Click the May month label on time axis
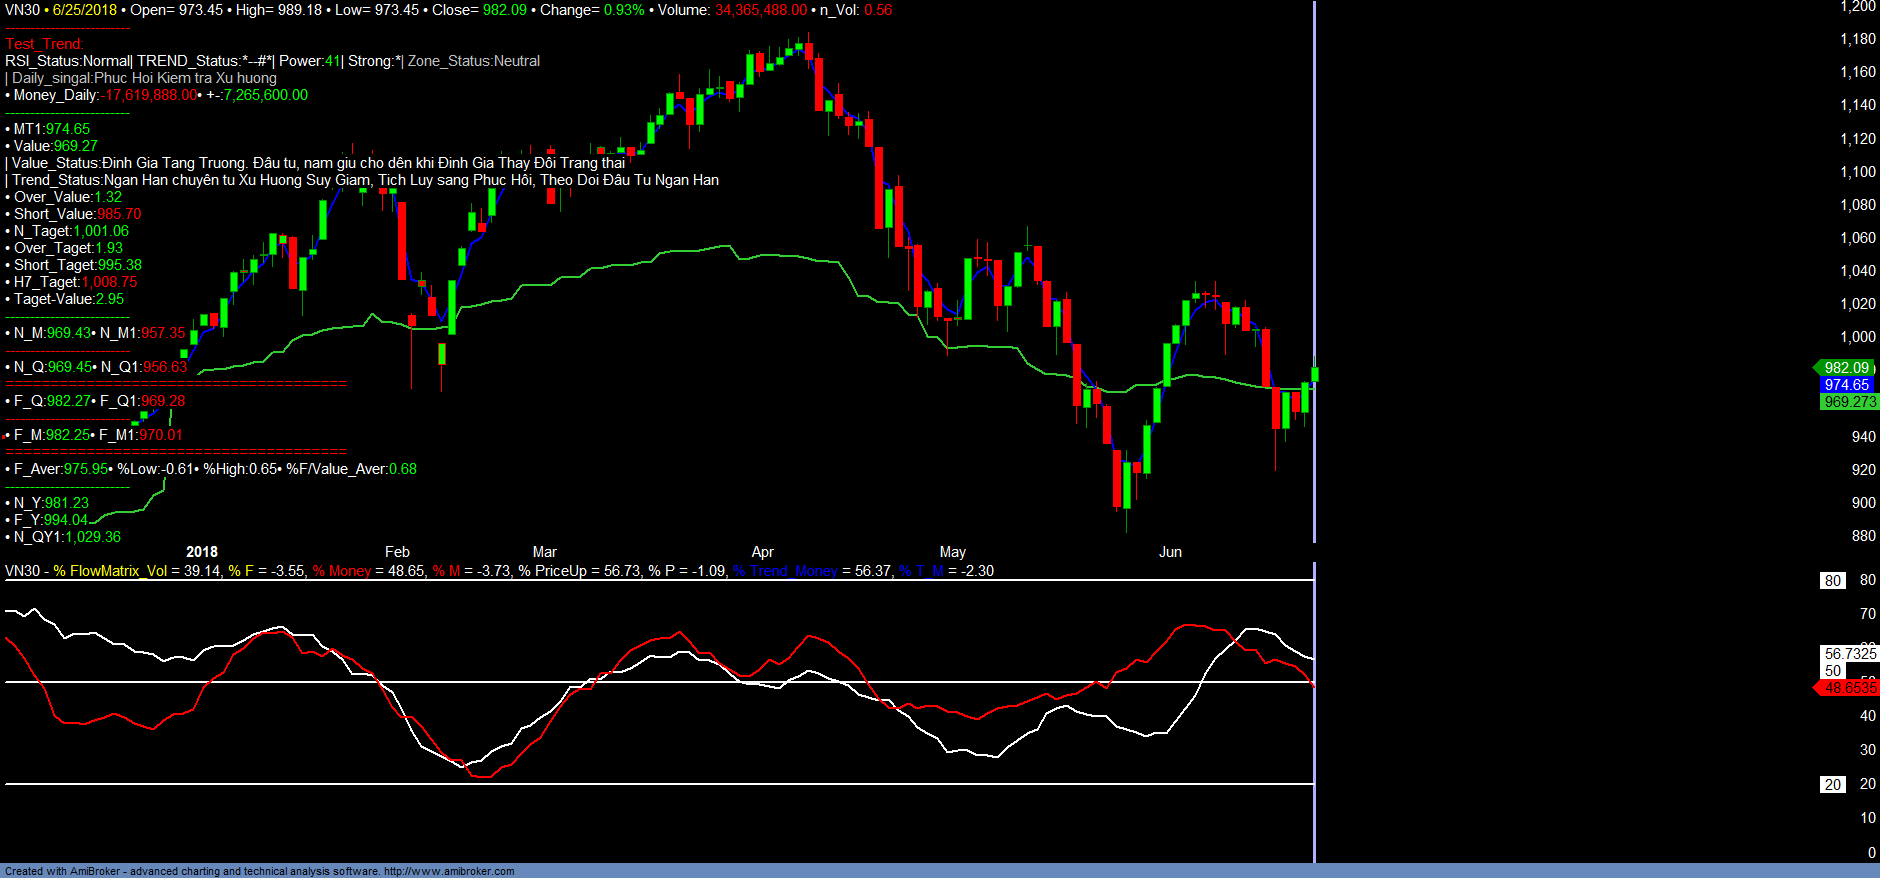 [x=952, y=552]
